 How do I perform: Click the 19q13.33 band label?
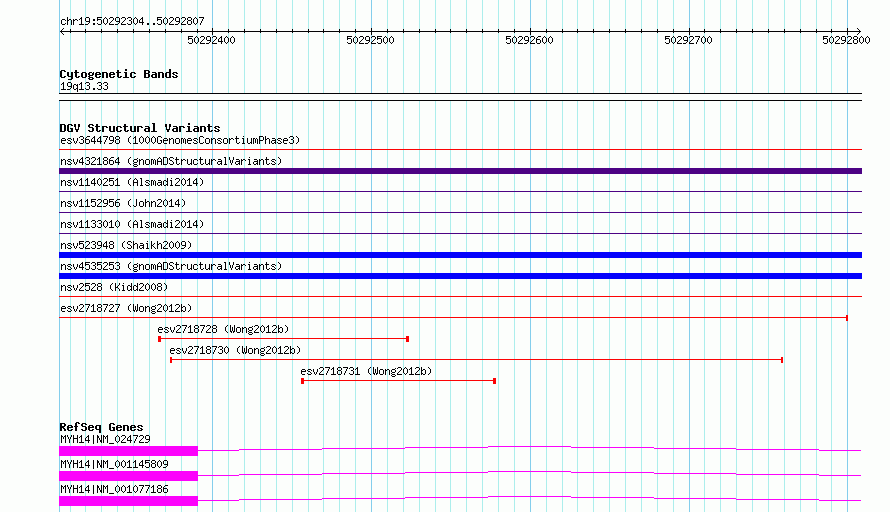click(x=84, y=86)
